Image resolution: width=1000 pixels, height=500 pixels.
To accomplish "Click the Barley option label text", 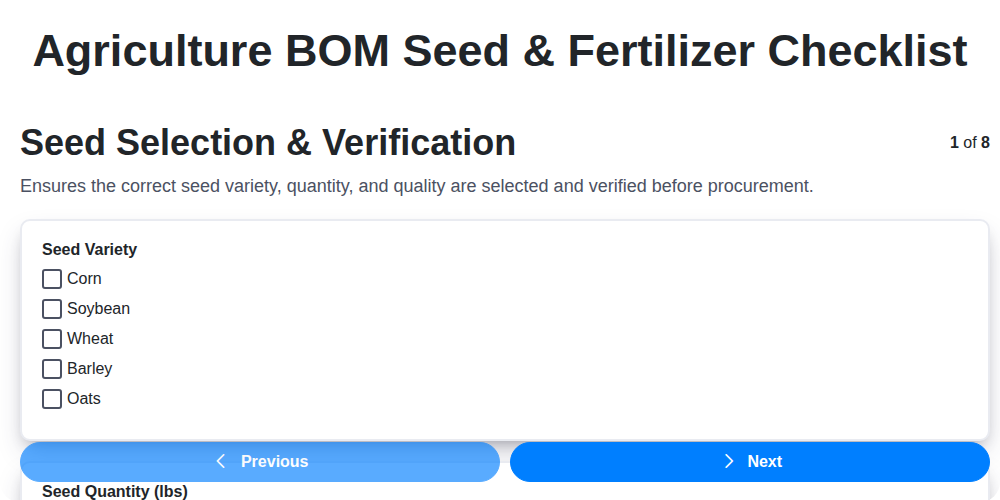I will point(89,369).
